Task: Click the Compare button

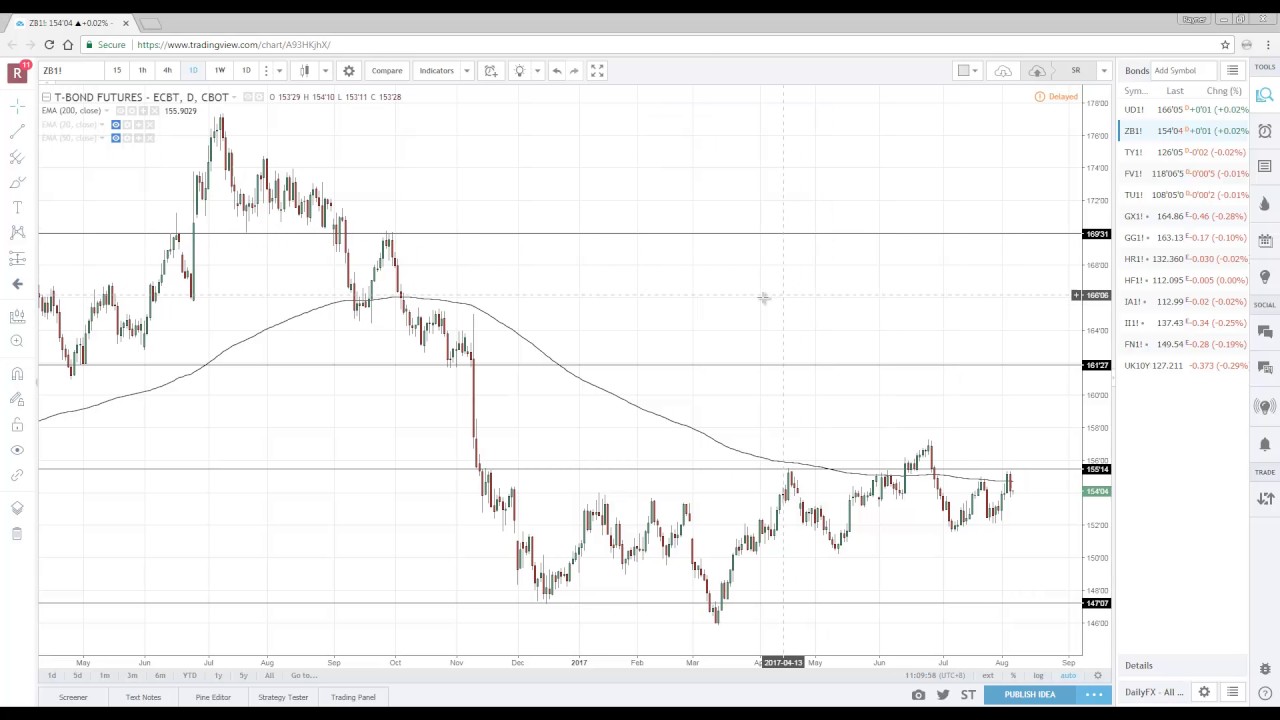Action: pyautogui.click(x=387, y=71)
